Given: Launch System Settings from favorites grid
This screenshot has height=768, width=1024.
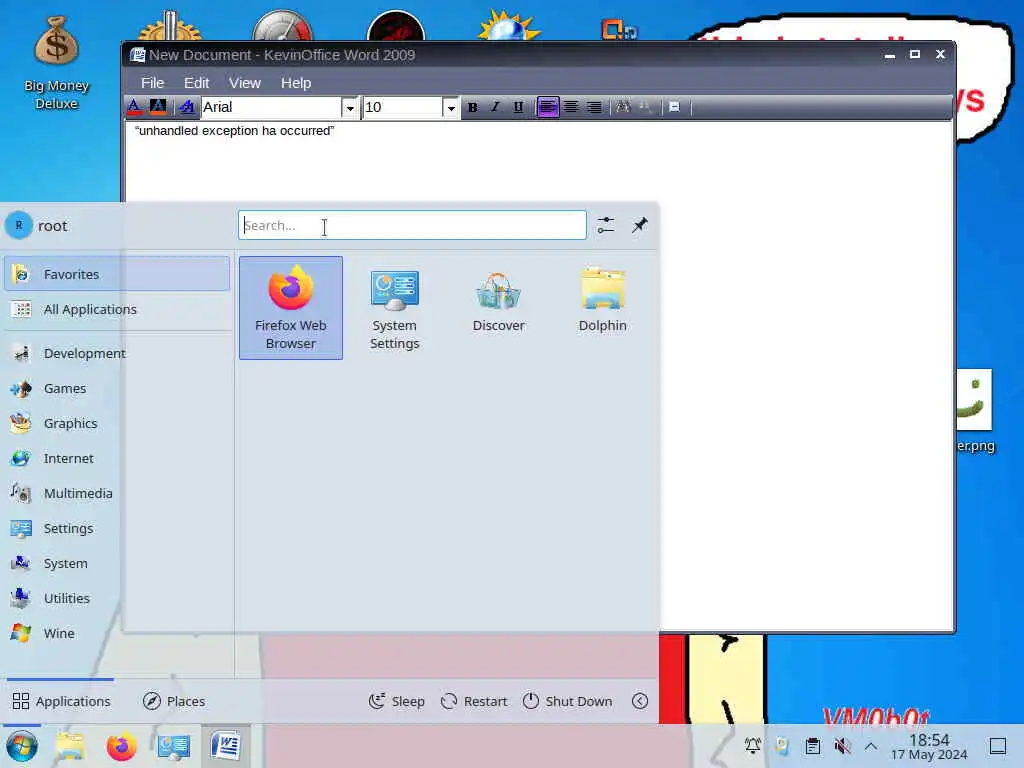Looking at the screenshot, I should pos(394,308).
